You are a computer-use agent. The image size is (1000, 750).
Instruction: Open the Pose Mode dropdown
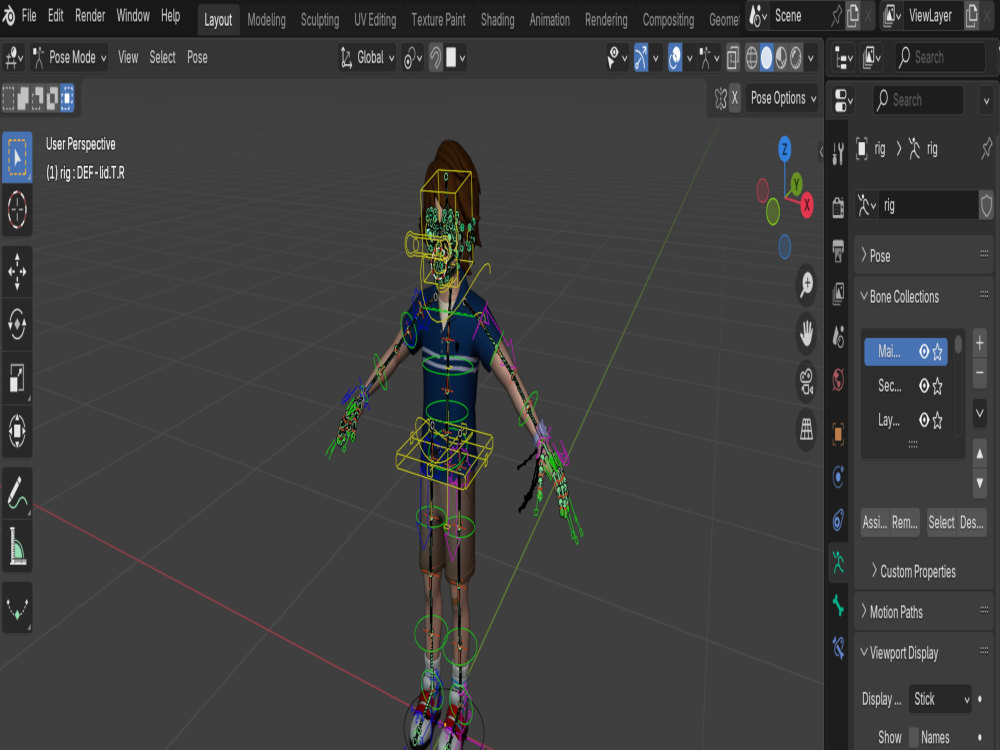[70, 57]
